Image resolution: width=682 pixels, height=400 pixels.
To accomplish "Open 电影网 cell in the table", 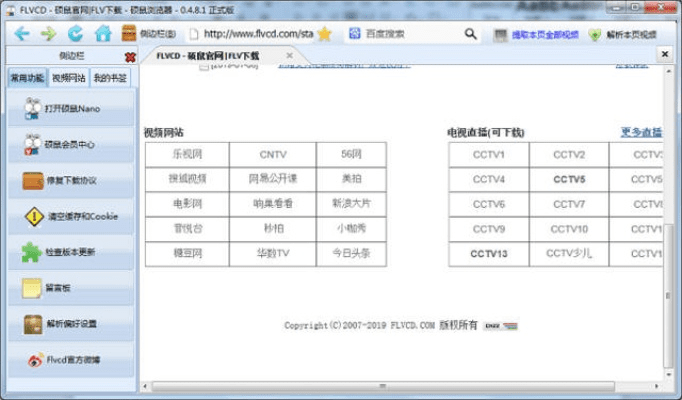I will pyautogui.click(x=187, y=204).
